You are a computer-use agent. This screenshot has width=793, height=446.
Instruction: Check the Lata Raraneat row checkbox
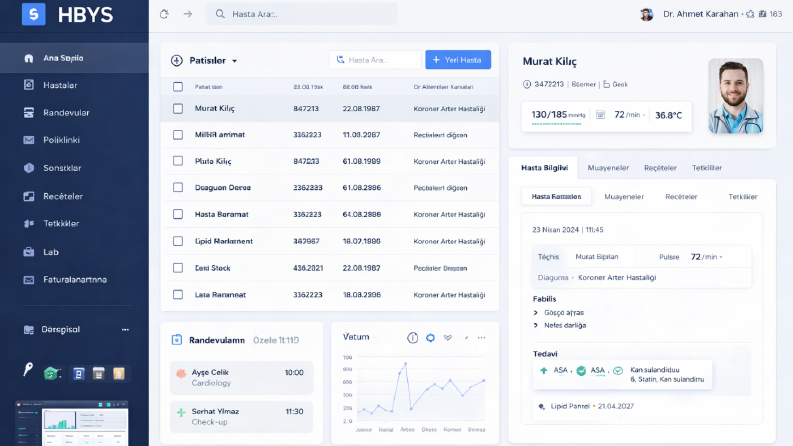(178, 294)
